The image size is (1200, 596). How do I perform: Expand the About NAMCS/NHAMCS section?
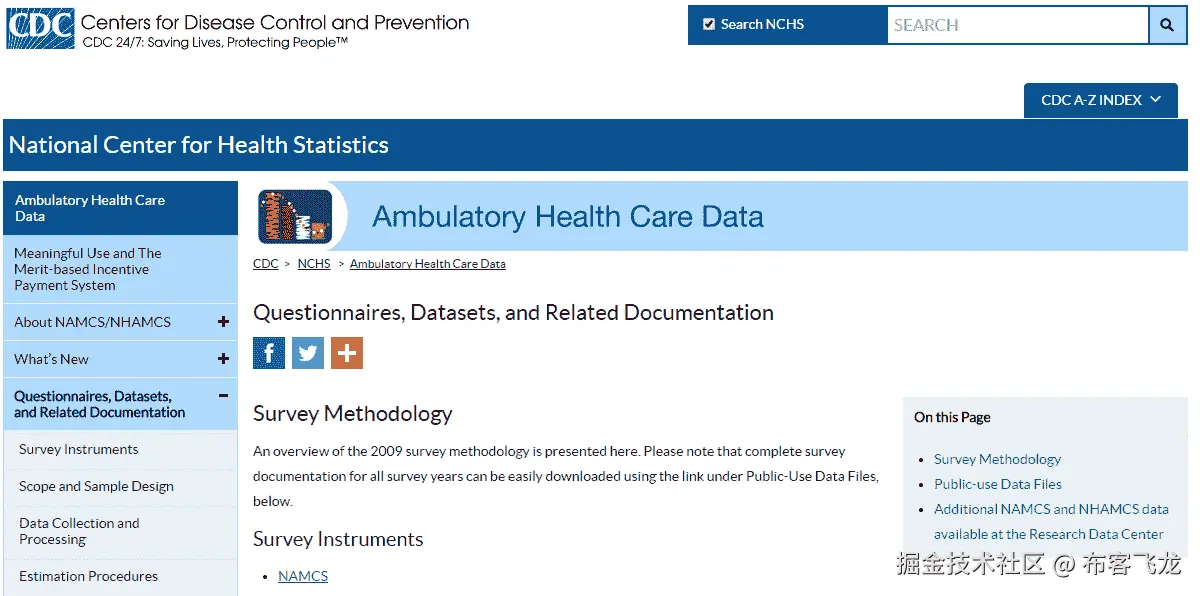pos(223,322)
